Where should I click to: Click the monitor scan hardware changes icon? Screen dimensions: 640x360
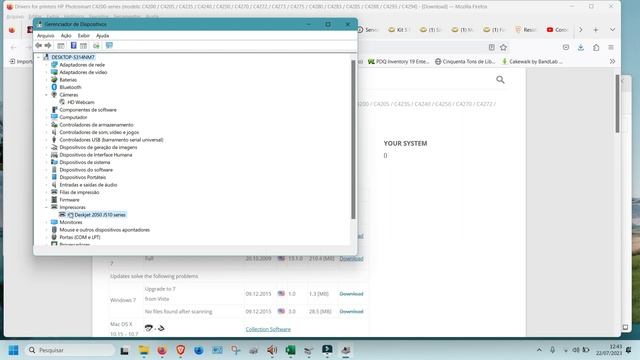(x=109, y=45)
